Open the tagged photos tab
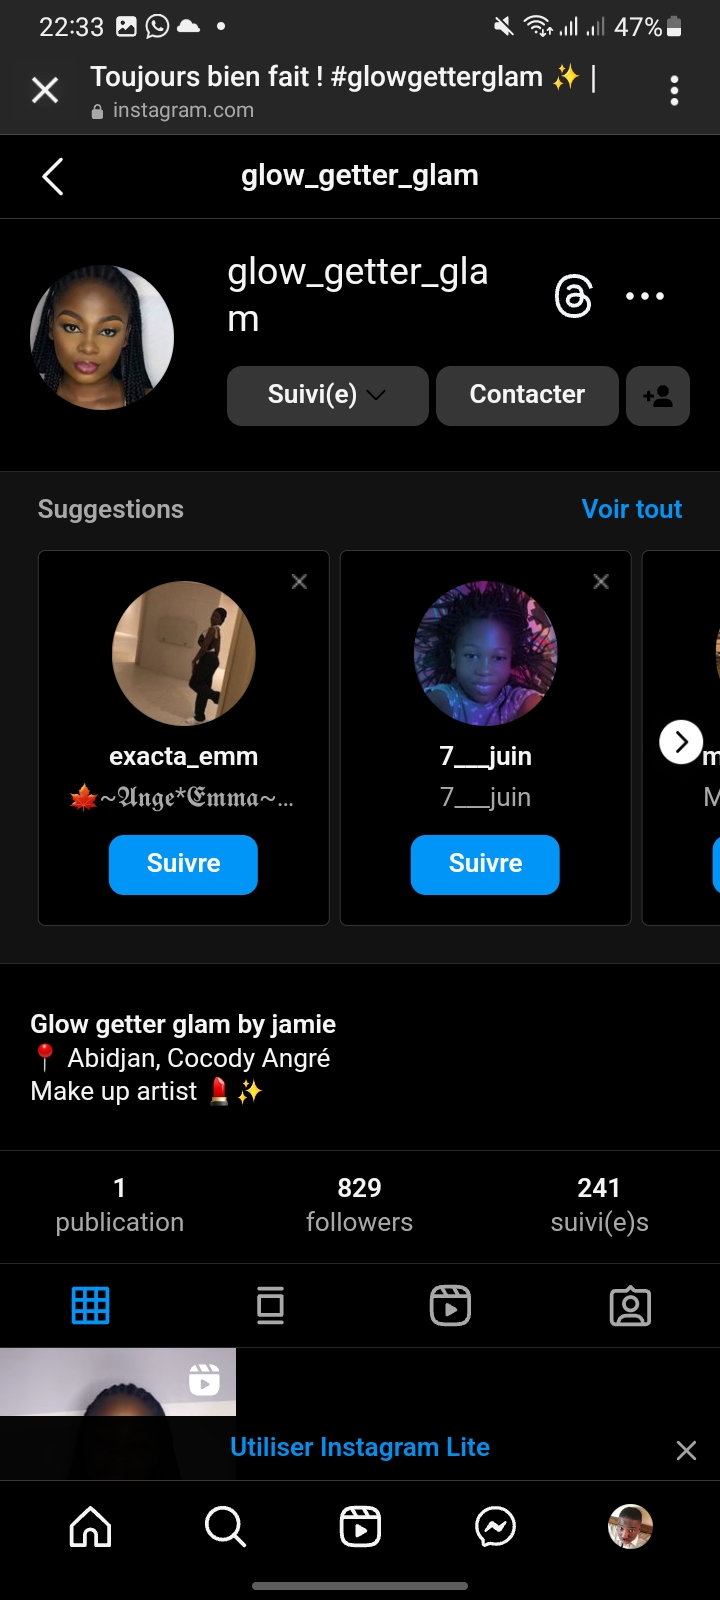720x1600 pixels. pos(630,1305)
